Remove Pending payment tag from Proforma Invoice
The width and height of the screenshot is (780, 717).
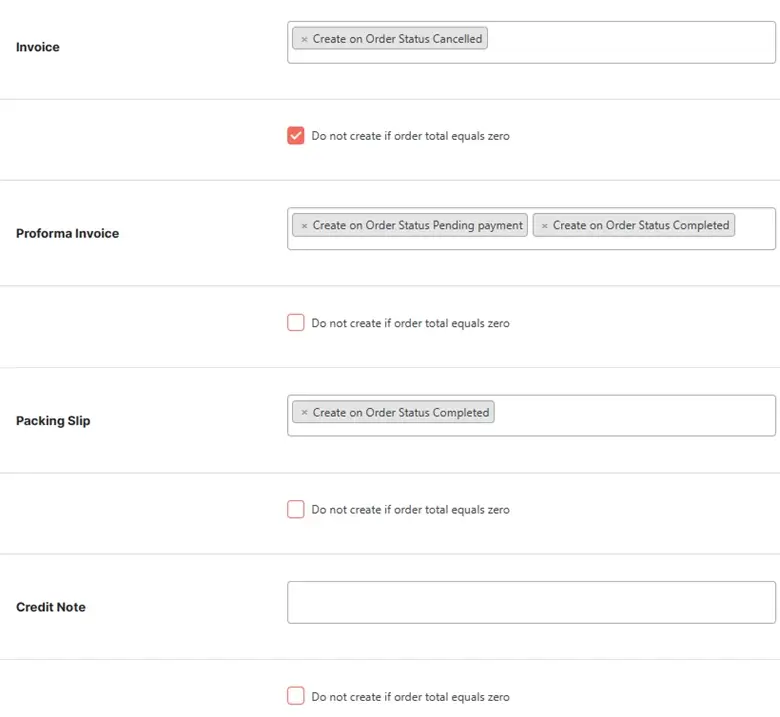tap(304, 225)
